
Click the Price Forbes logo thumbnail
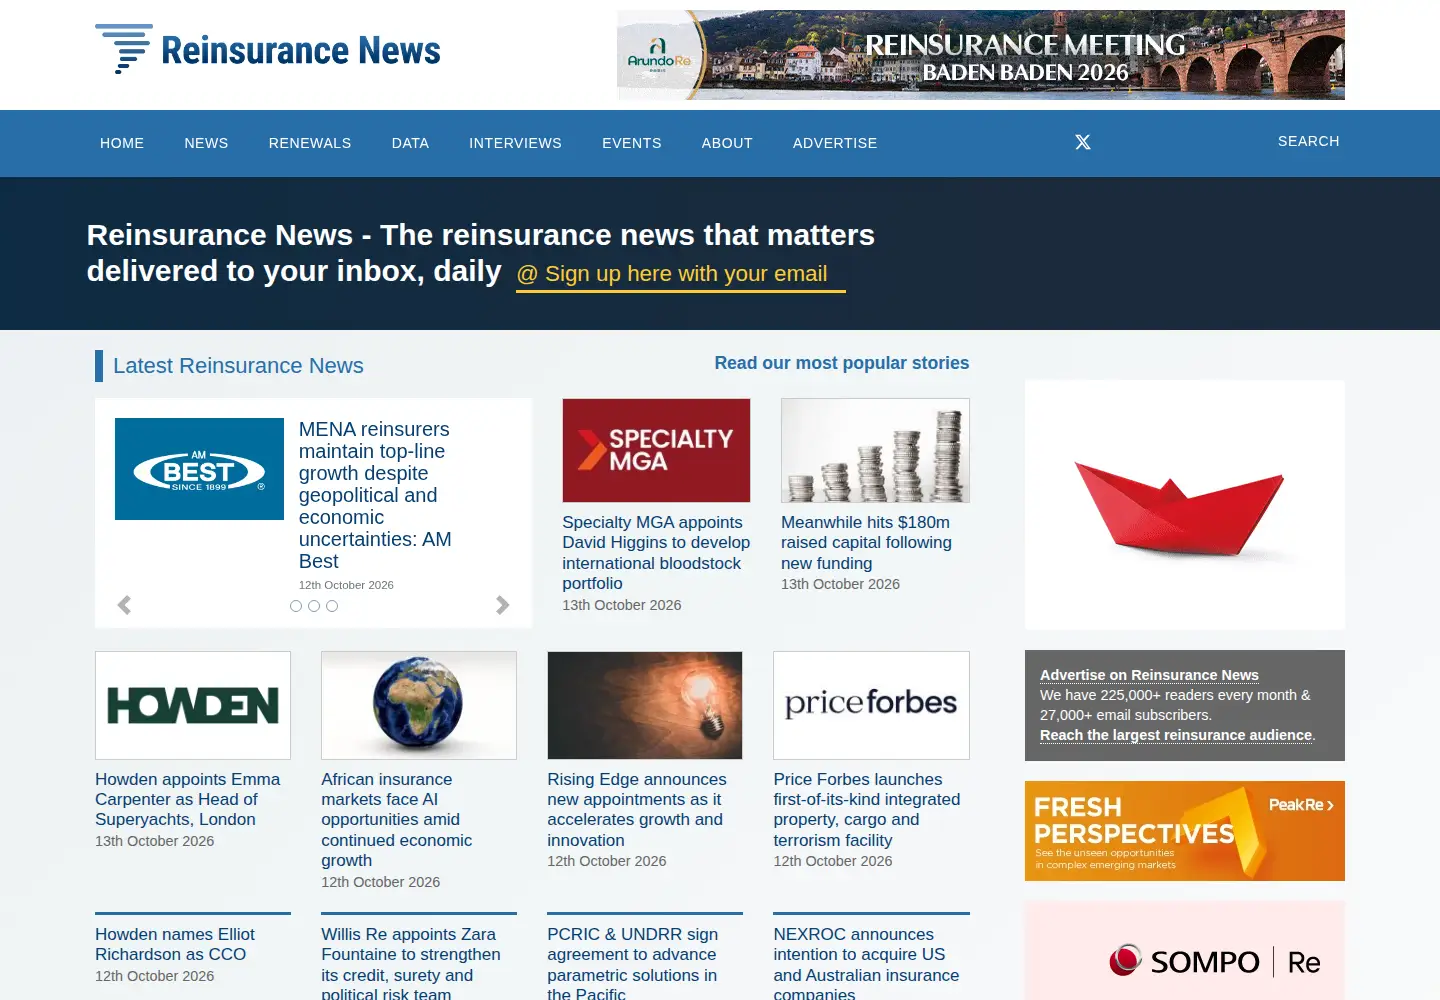pyautogui.click(x=871, y=705)
